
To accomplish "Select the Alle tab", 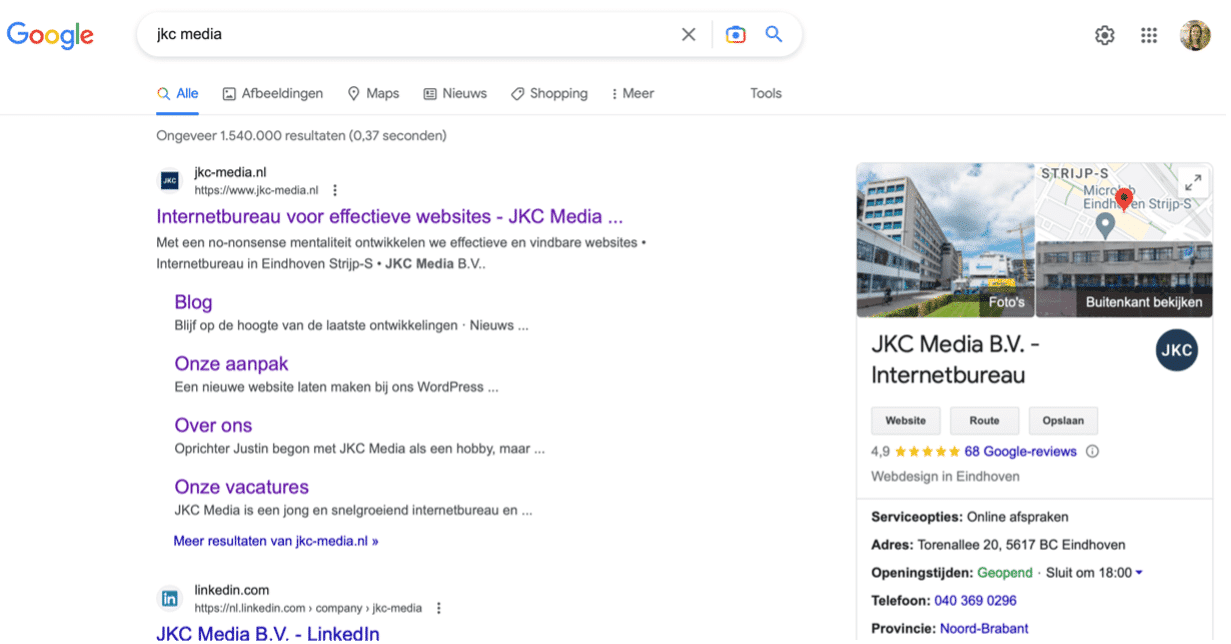I will coord(178,94).
